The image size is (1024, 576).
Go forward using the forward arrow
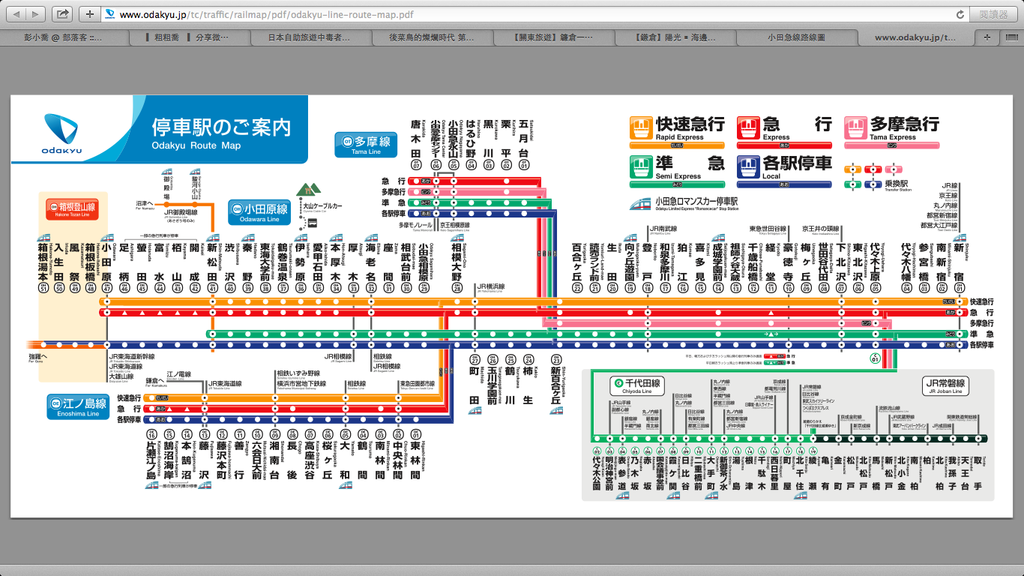[35, 14]
